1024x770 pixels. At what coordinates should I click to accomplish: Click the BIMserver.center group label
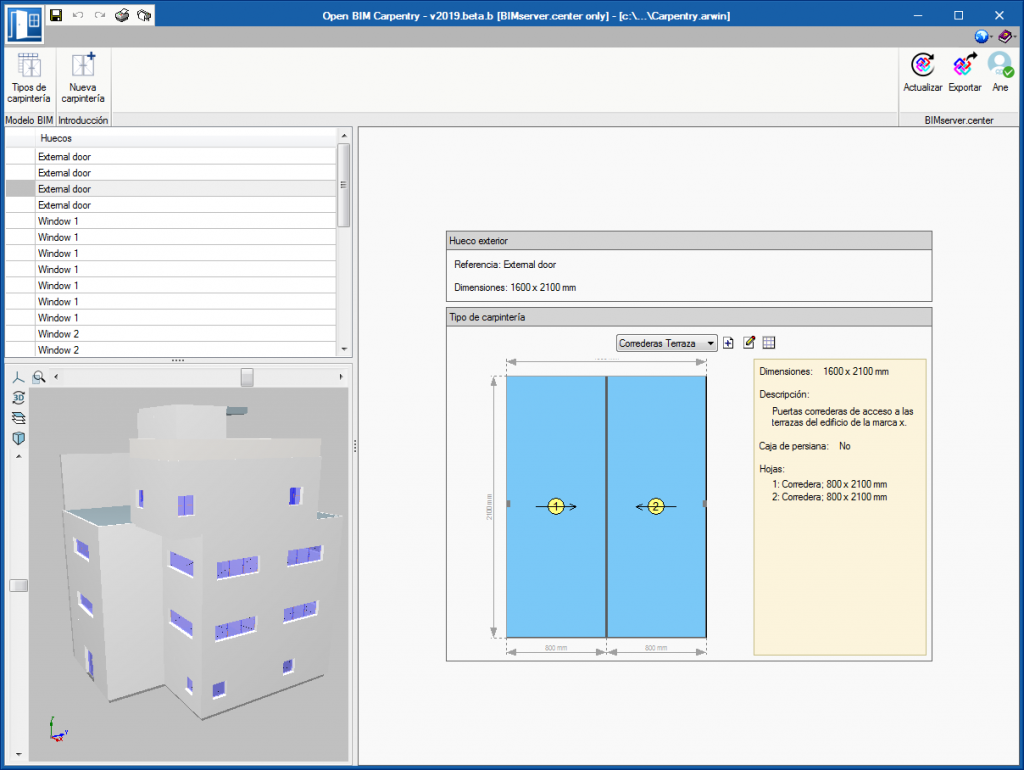[959, 120]
